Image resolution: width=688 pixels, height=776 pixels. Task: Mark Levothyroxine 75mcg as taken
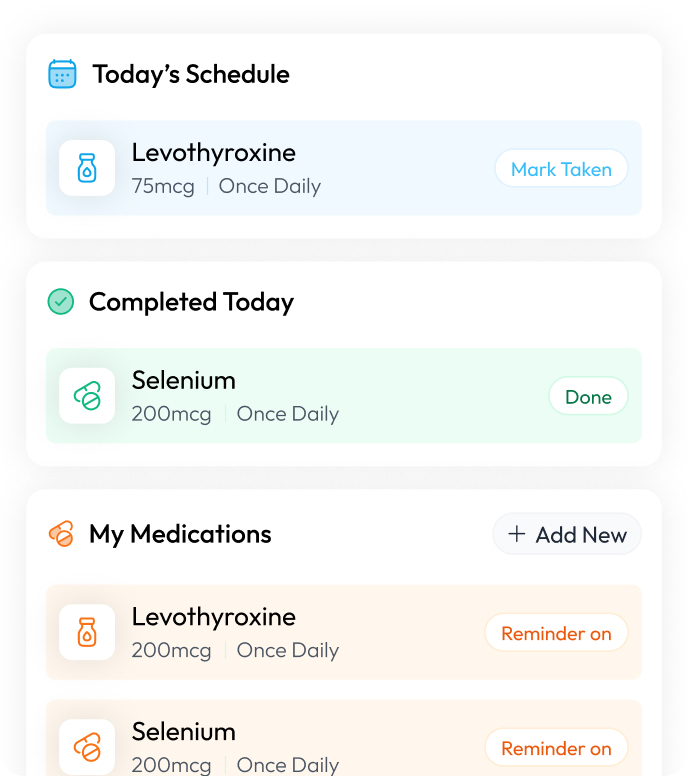click(x=561, y=169)
